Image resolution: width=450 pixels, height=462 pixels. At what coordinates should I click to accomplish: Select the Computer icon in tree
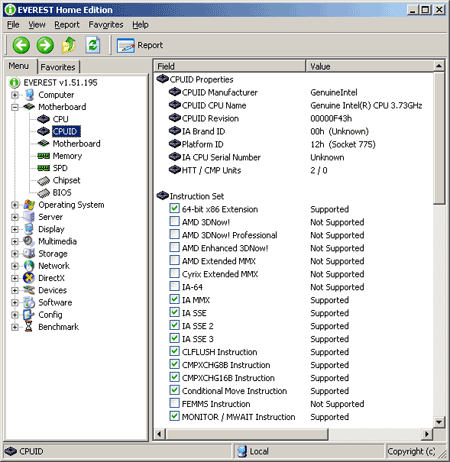point(29,95)
